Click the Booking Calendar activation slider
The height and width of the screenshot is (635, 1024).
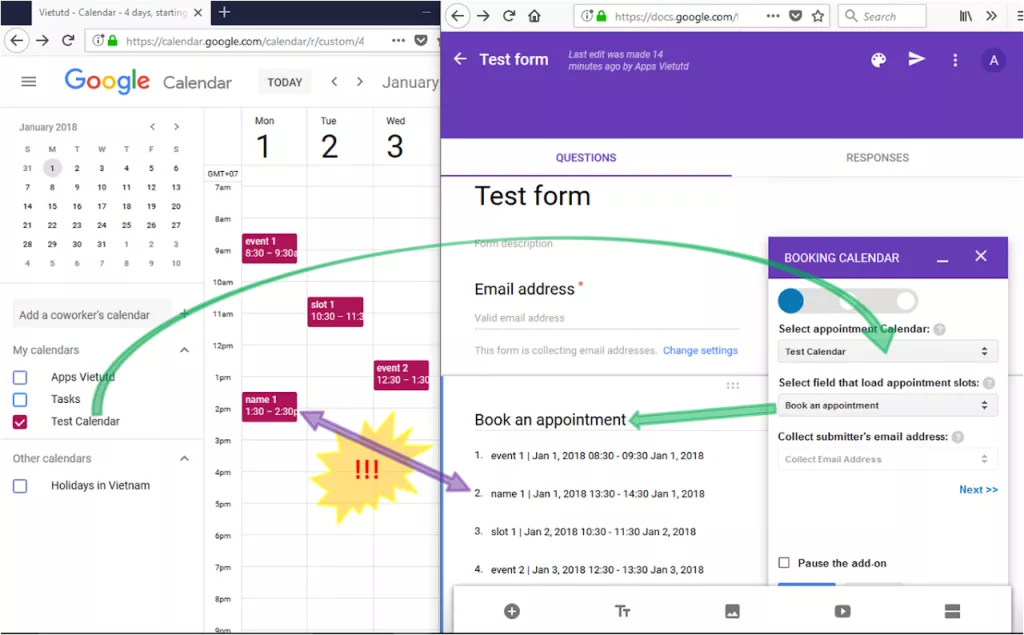791,301
